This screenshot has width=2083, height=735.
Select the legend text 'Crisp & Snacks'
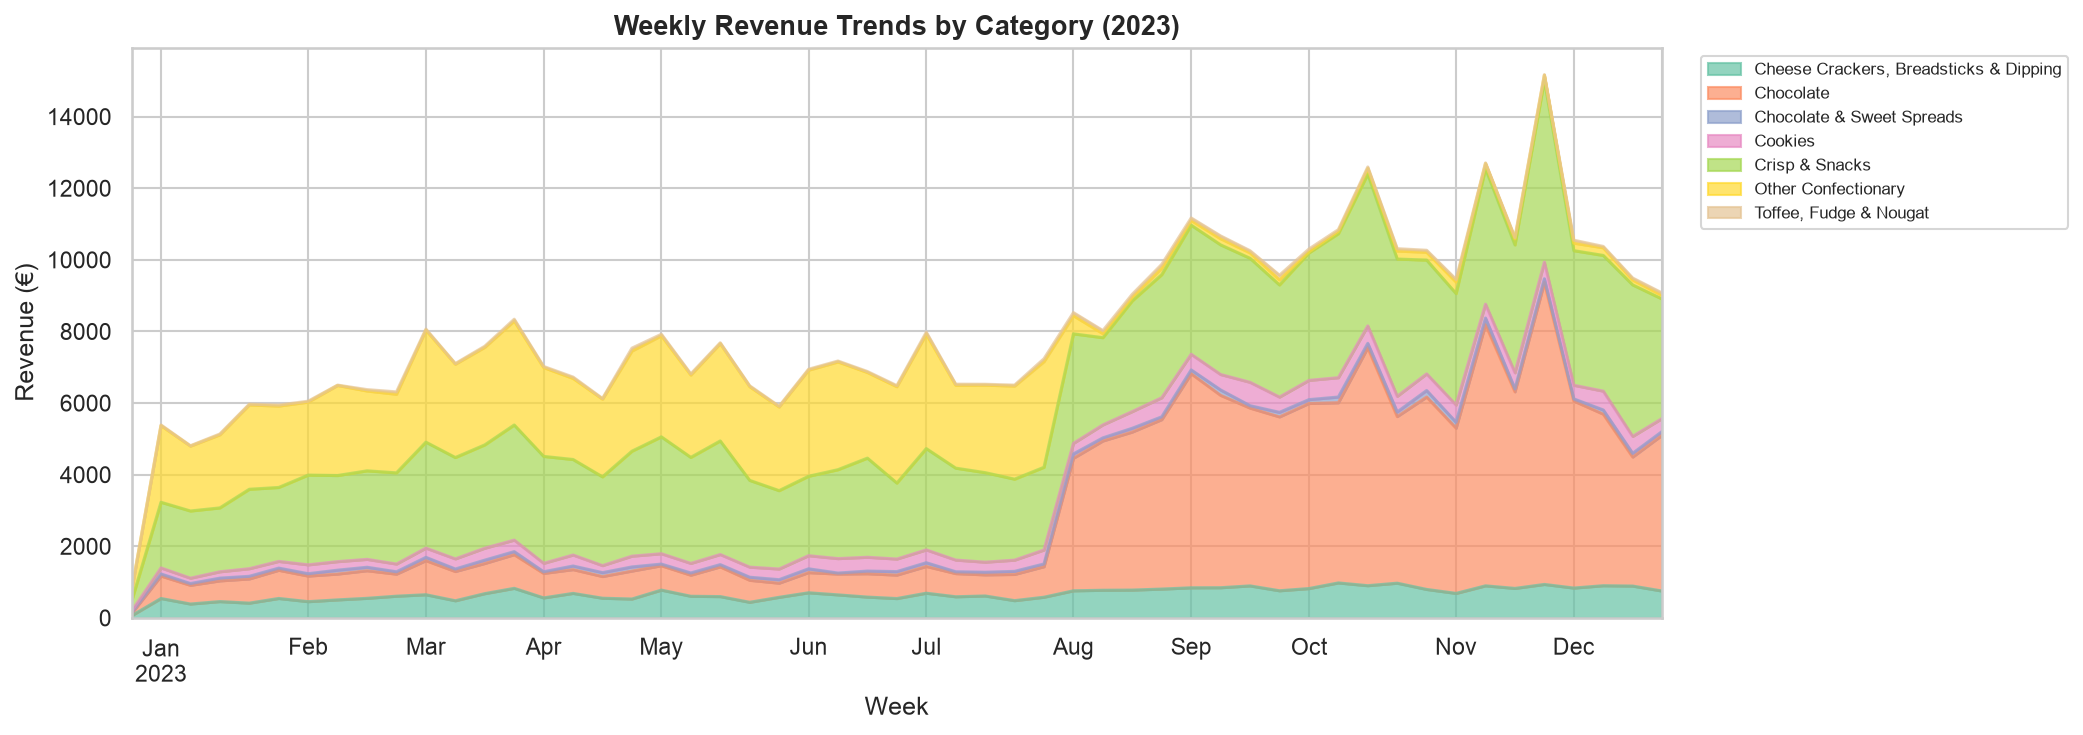click(x=1813, y=165)
